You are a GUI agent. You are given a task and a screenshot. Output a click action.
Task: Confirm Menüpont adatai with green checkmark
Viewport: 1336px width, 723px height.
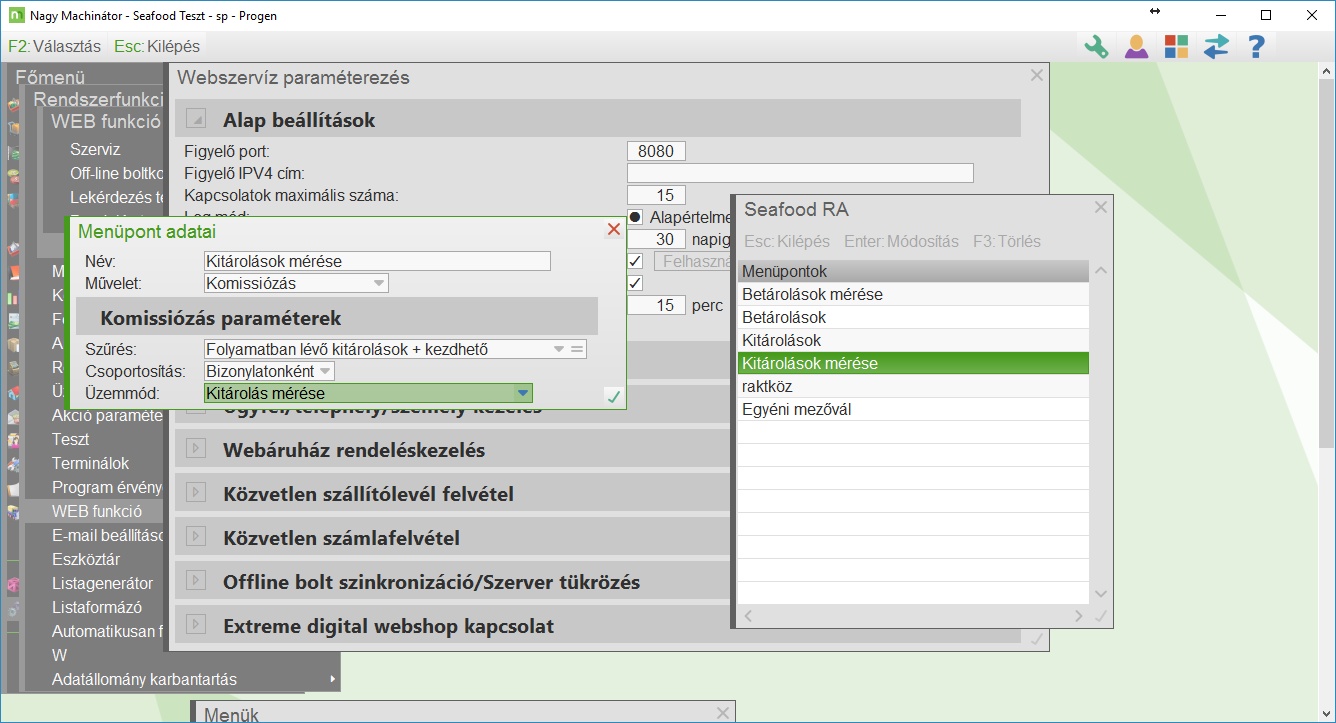tap(613, 397)
